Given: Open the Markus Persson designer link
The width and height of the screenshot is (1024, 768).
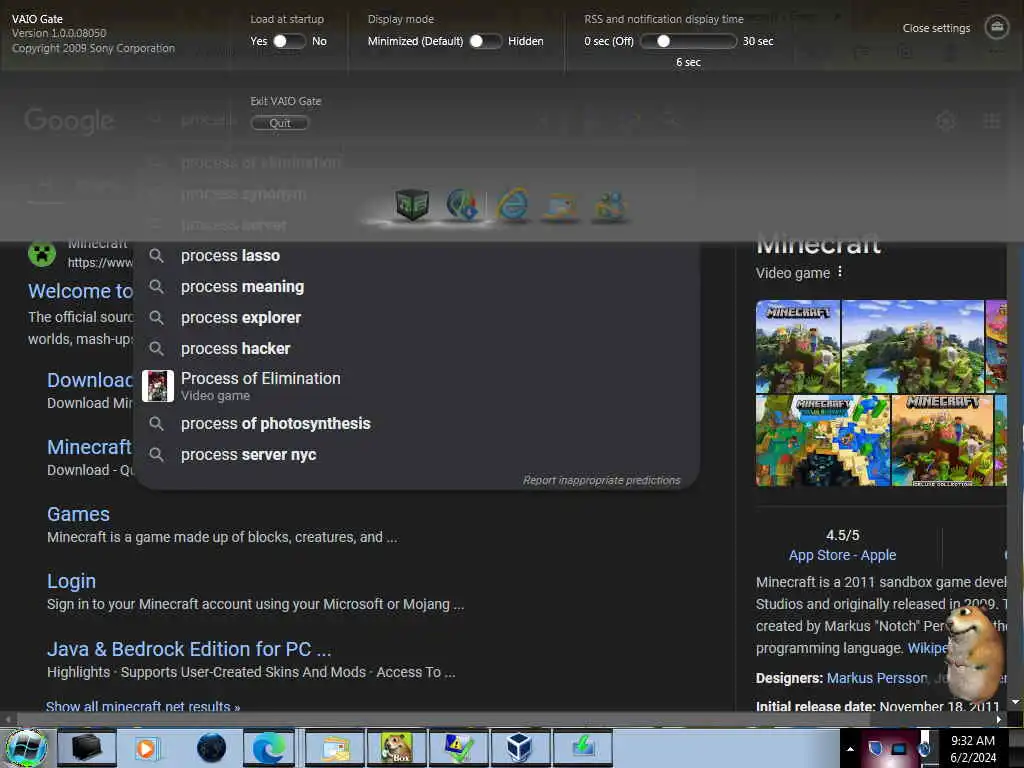Looking at the screenshot, I should click(x=876, y=678).
